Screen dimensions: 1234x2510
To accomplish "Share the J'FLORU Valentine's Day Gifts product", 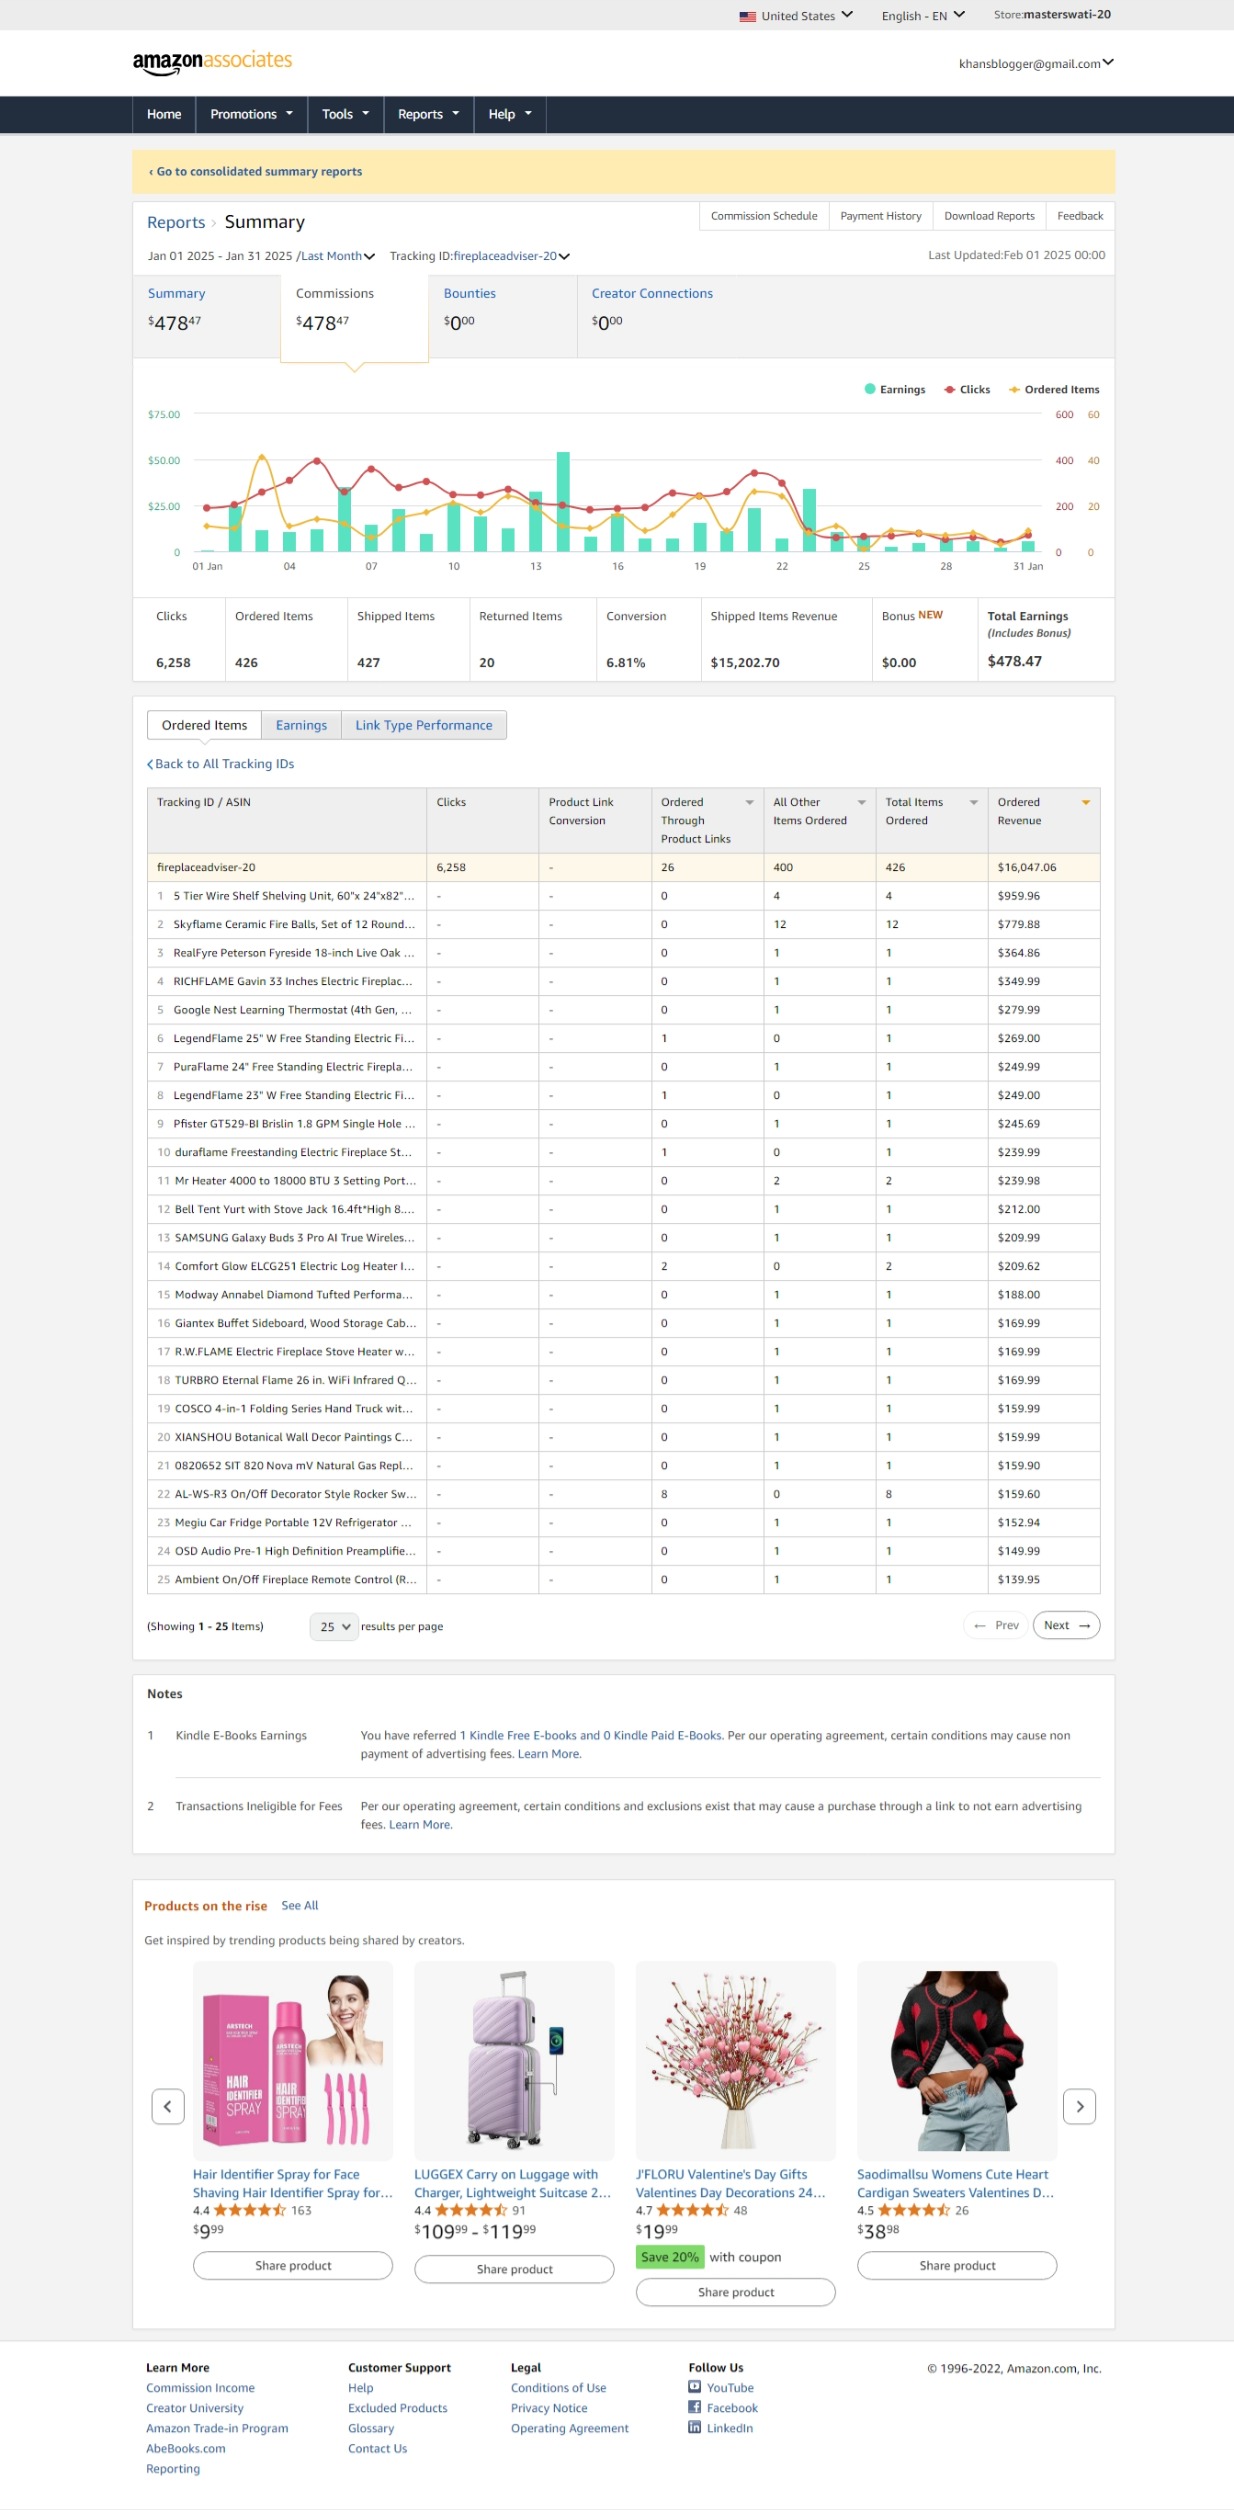I will 736,2292.
